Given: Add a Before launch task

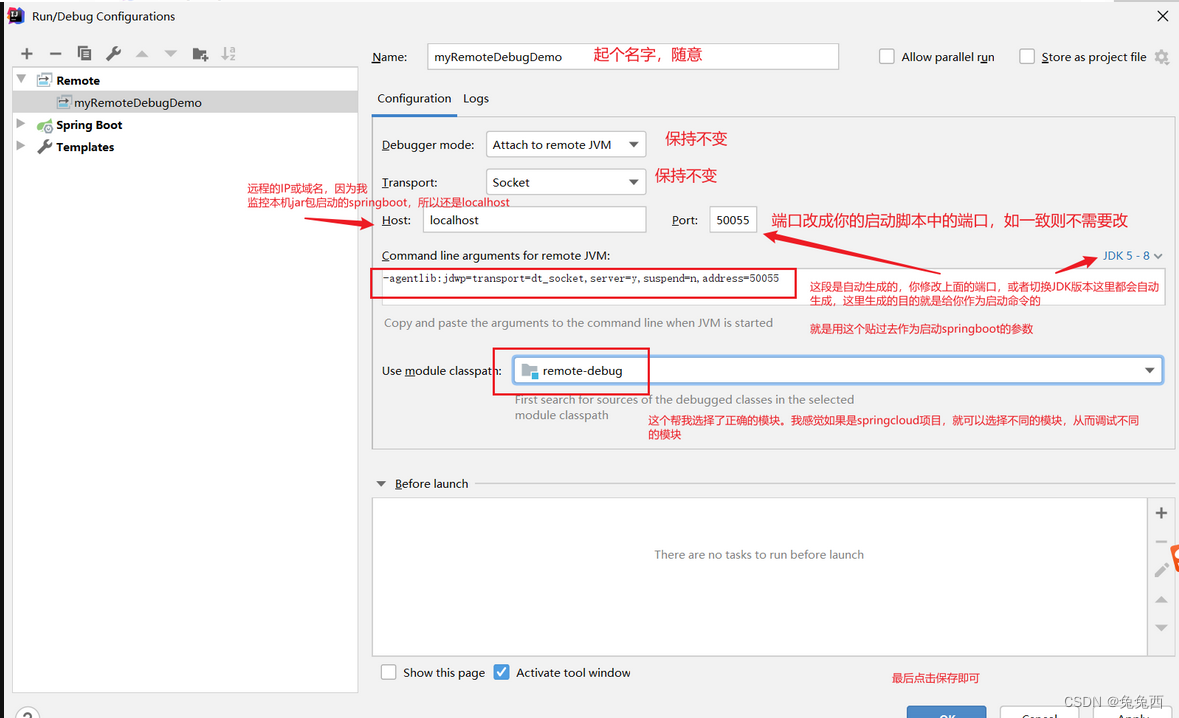Looking at the screenshot, I should (x=1161, y=513).
